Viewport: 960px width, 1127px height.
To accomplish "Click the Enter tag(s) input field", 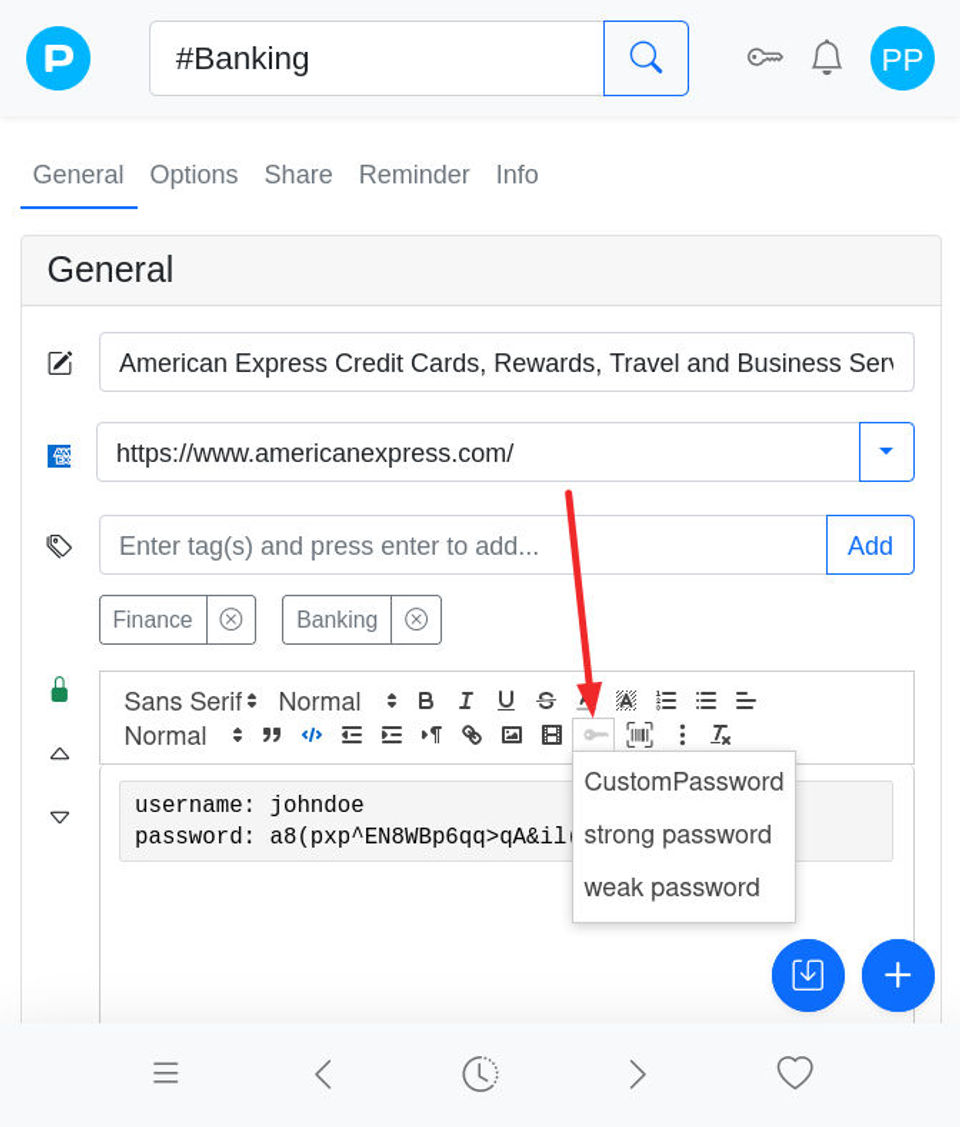I will (x=463, y=546).
